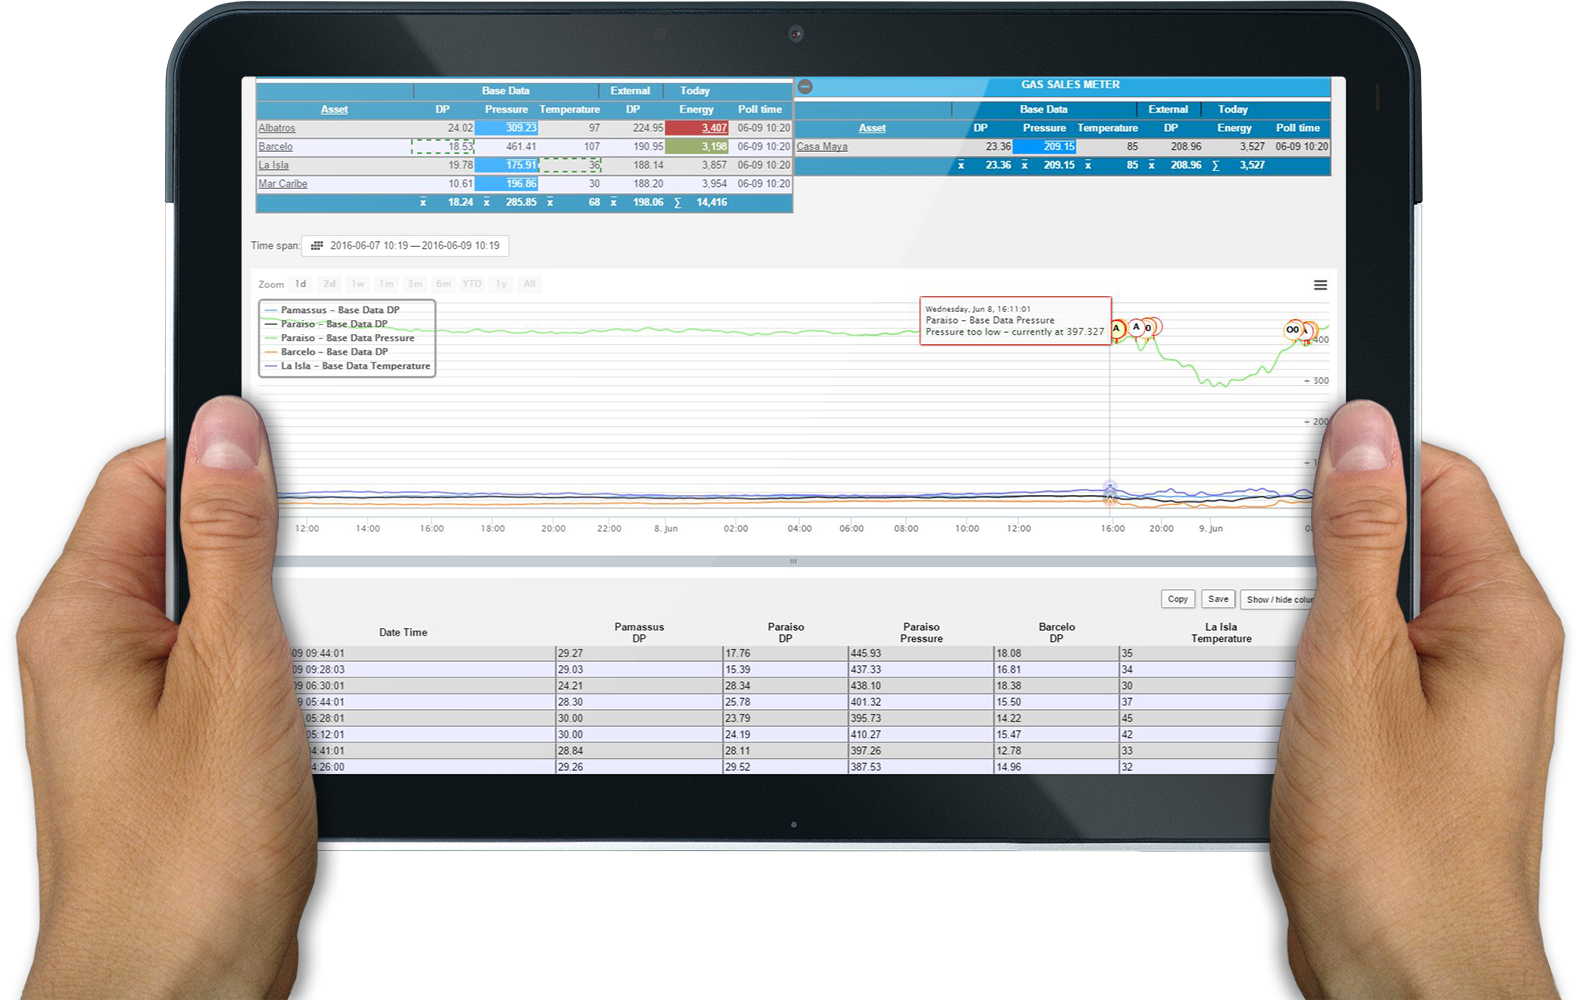Viewport: 1579px width, 1000px height.
Task: Click the second 'A' alarm flag marker
Action: 1136,327
